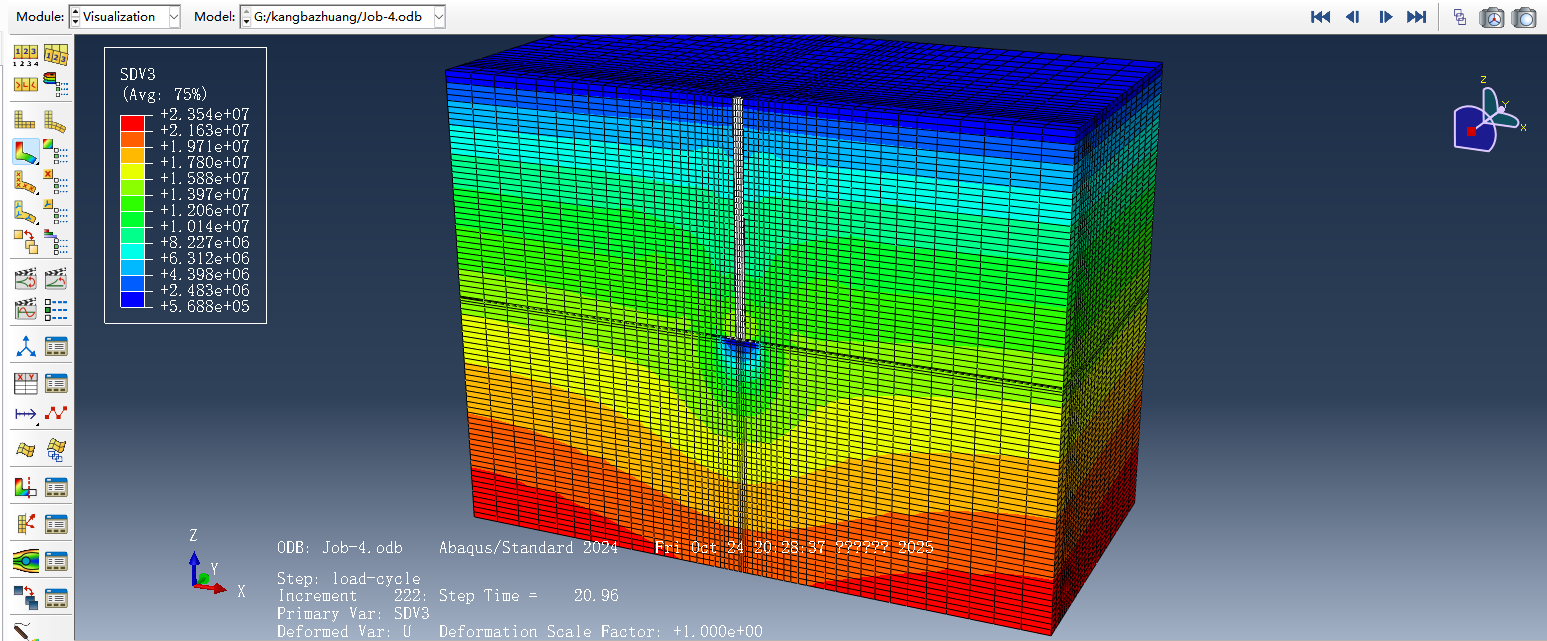
Task: Toggle Allow Multiple Plot States
Action: coord(25,242)
